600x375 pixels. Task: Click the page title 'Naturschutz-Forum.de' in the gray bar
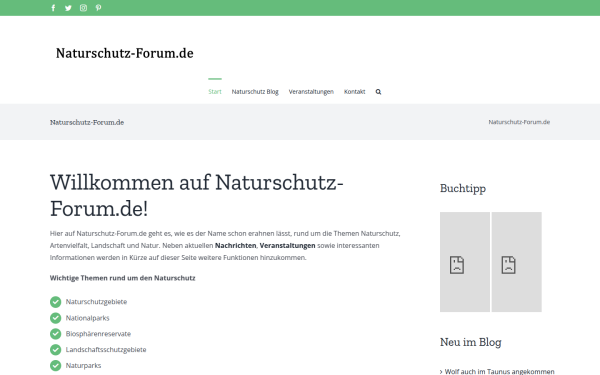pos(87,122)
